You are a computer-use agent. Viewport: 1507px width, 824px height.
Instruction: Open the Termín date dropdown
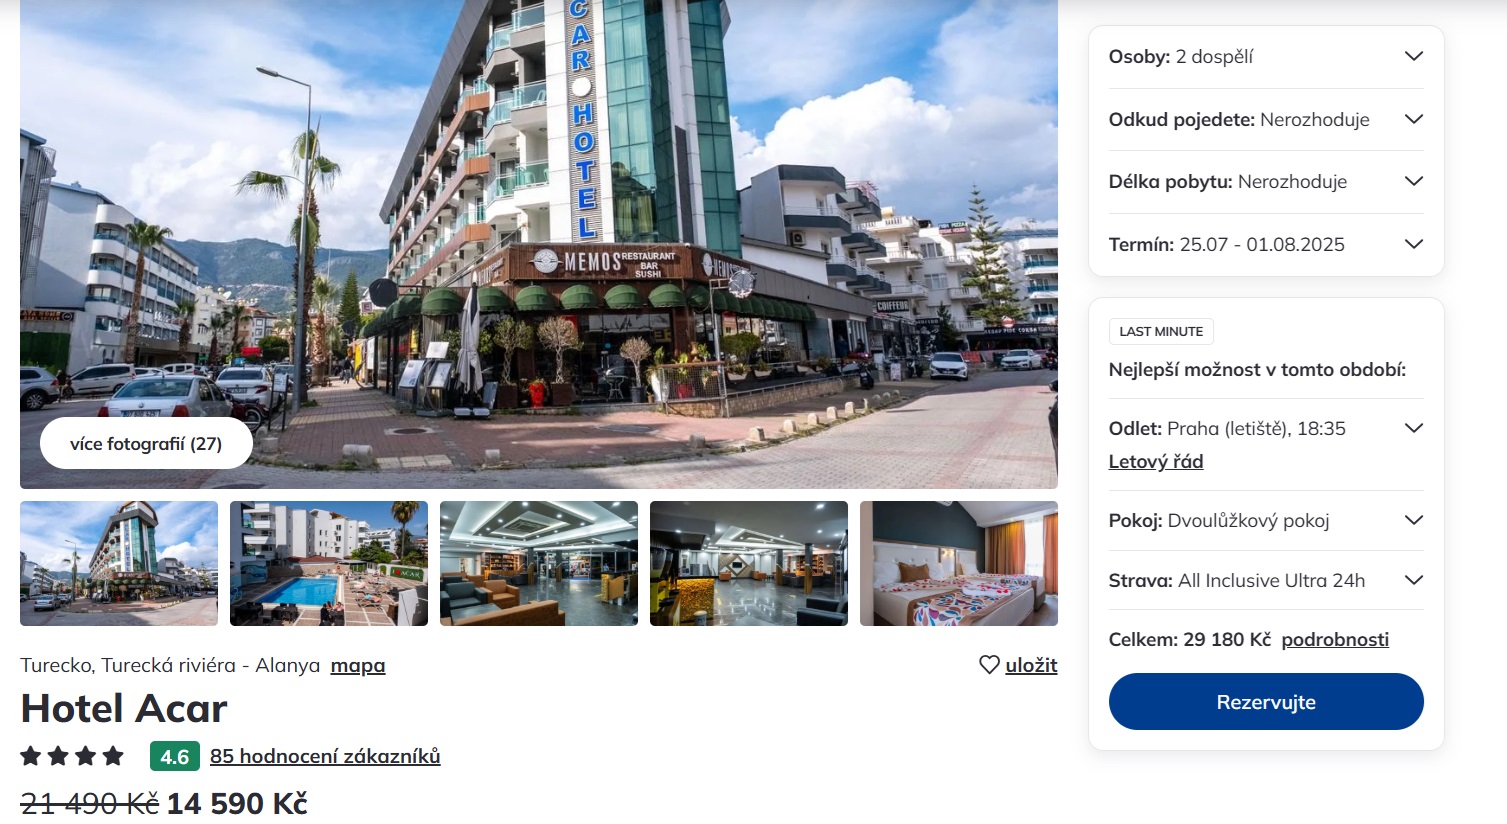pyautogui.click(x=1266, y=244)
